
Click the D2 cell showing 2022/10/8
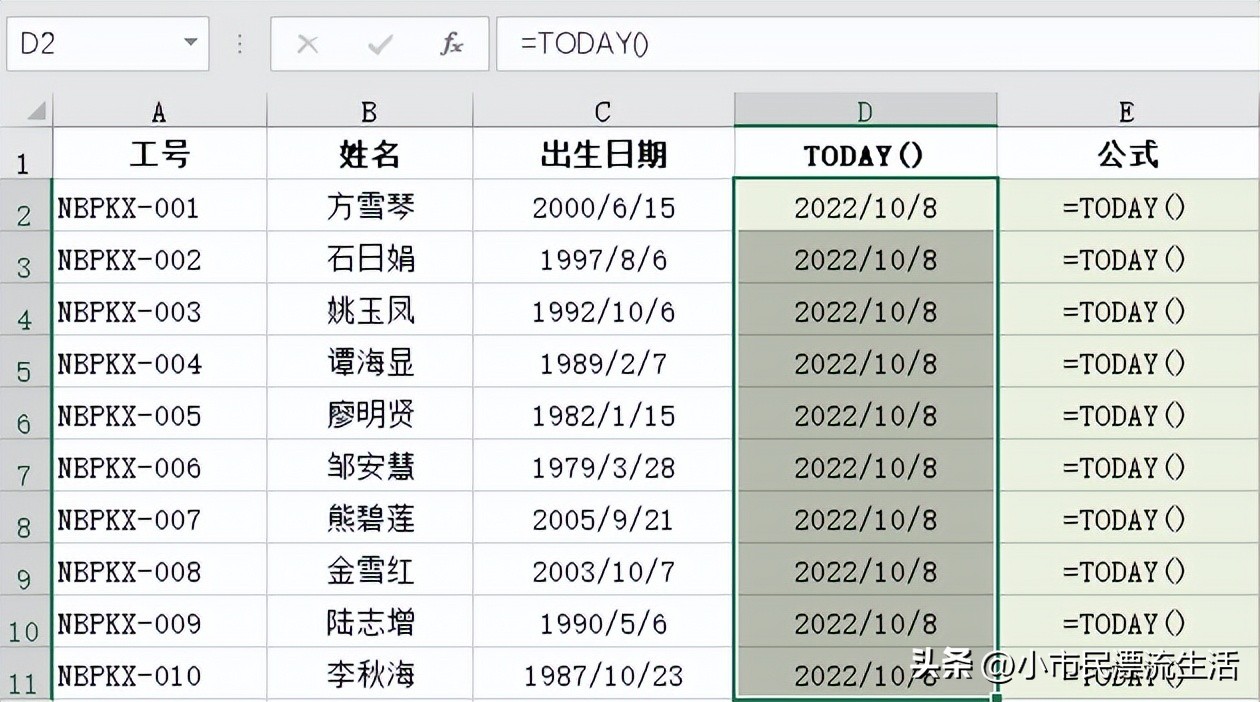tap(865, 207)
